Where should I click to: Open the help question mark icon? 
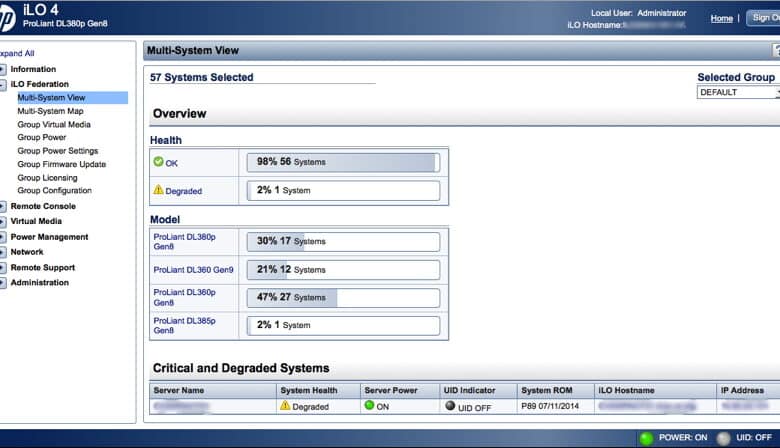pos(776,50)
